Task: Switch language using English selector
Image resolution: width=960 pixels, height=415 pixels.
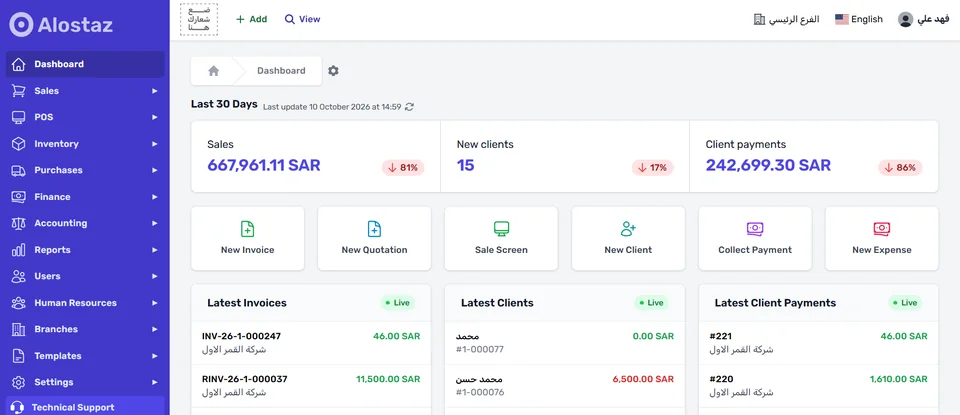Action: click(859, 20)
